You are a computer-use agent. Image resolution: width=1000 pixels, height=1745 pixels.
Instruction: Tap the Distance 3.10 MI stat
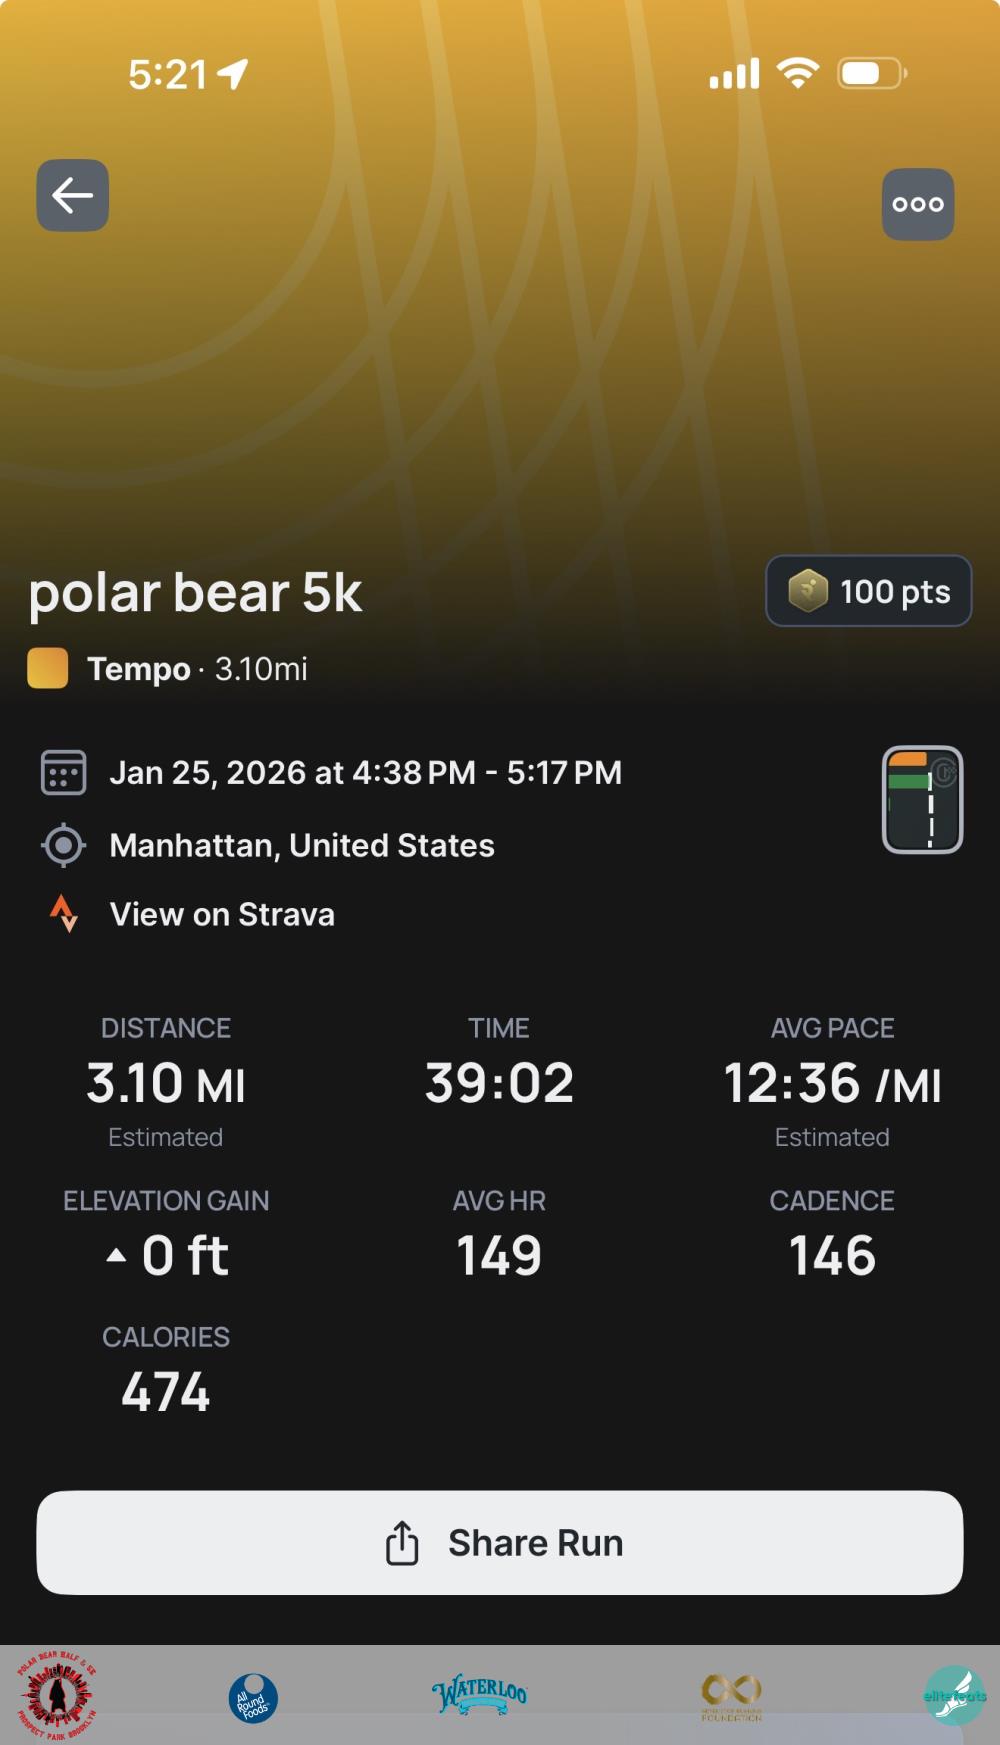click(x=166, y=1083)
